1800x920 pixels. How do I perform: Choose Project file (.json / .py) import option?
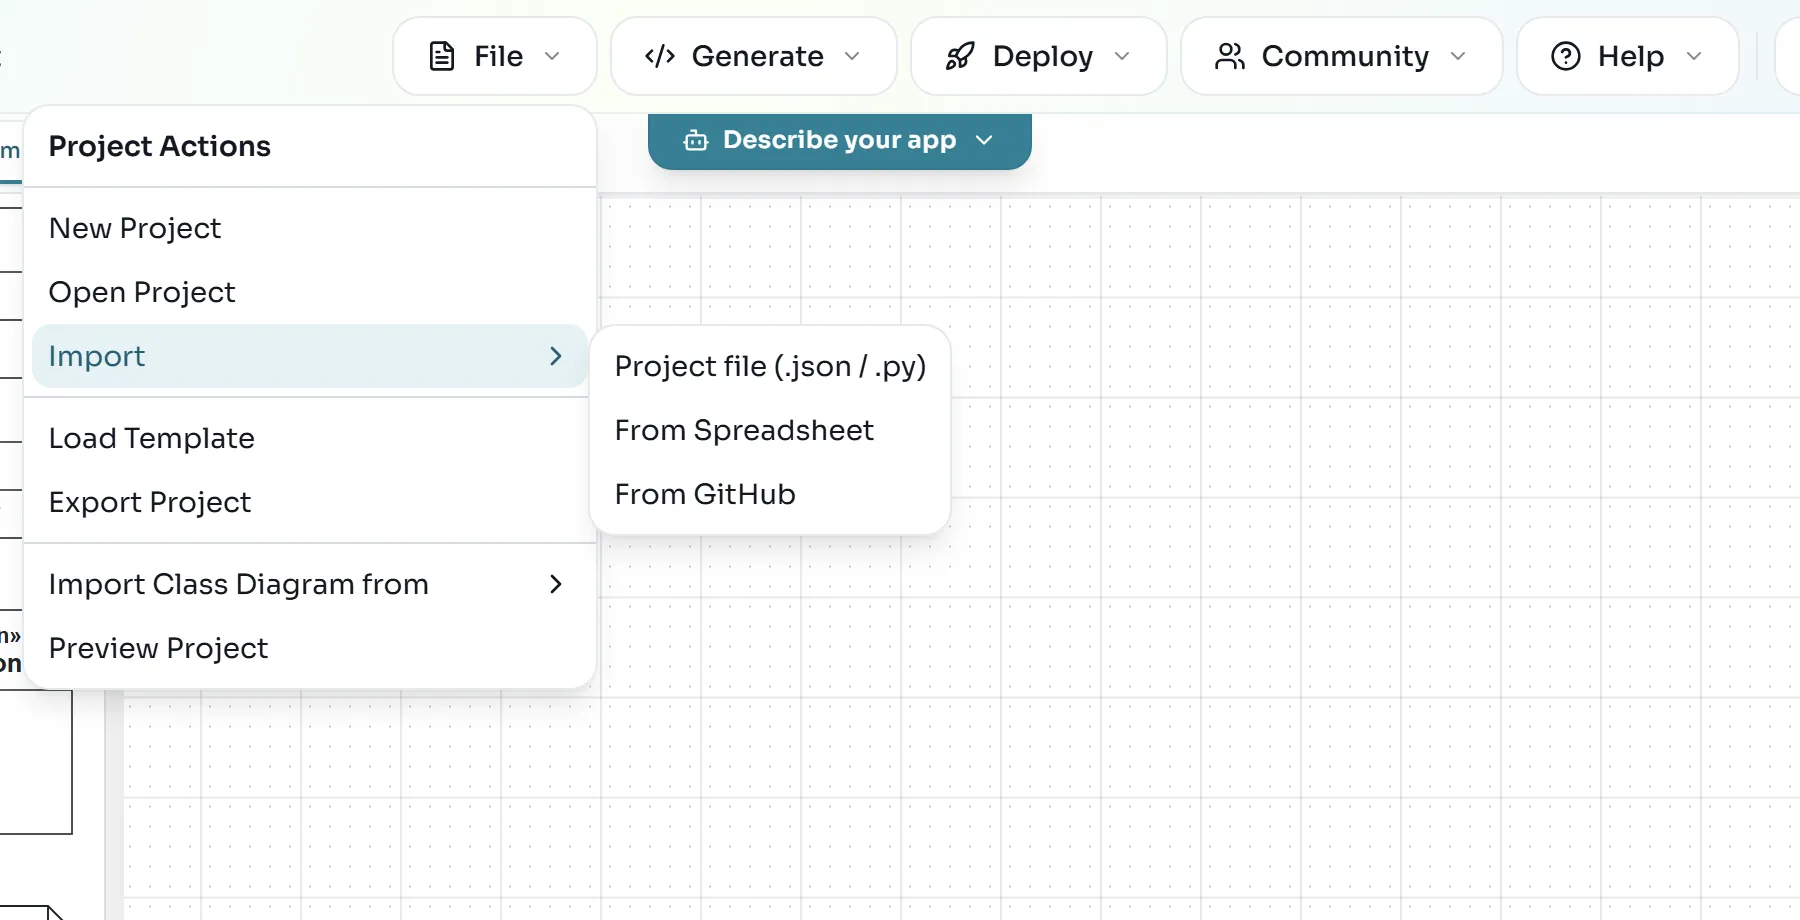coord(770,366)
